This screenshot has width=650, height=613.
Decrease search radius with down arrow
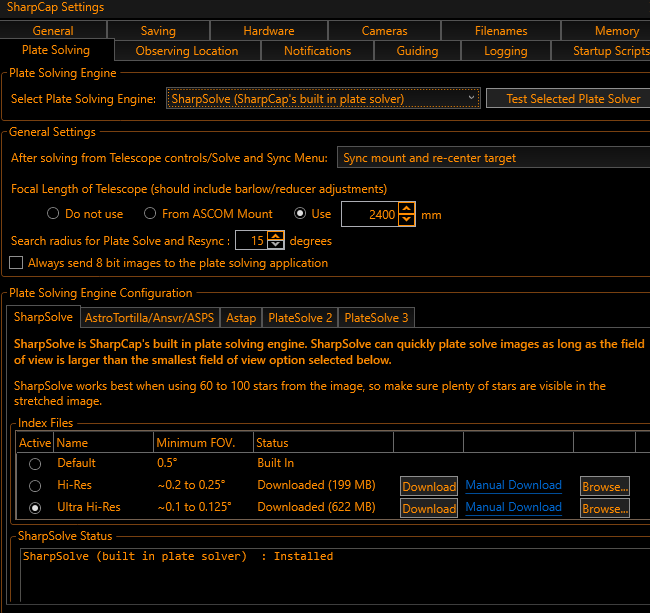pos(276,245)
